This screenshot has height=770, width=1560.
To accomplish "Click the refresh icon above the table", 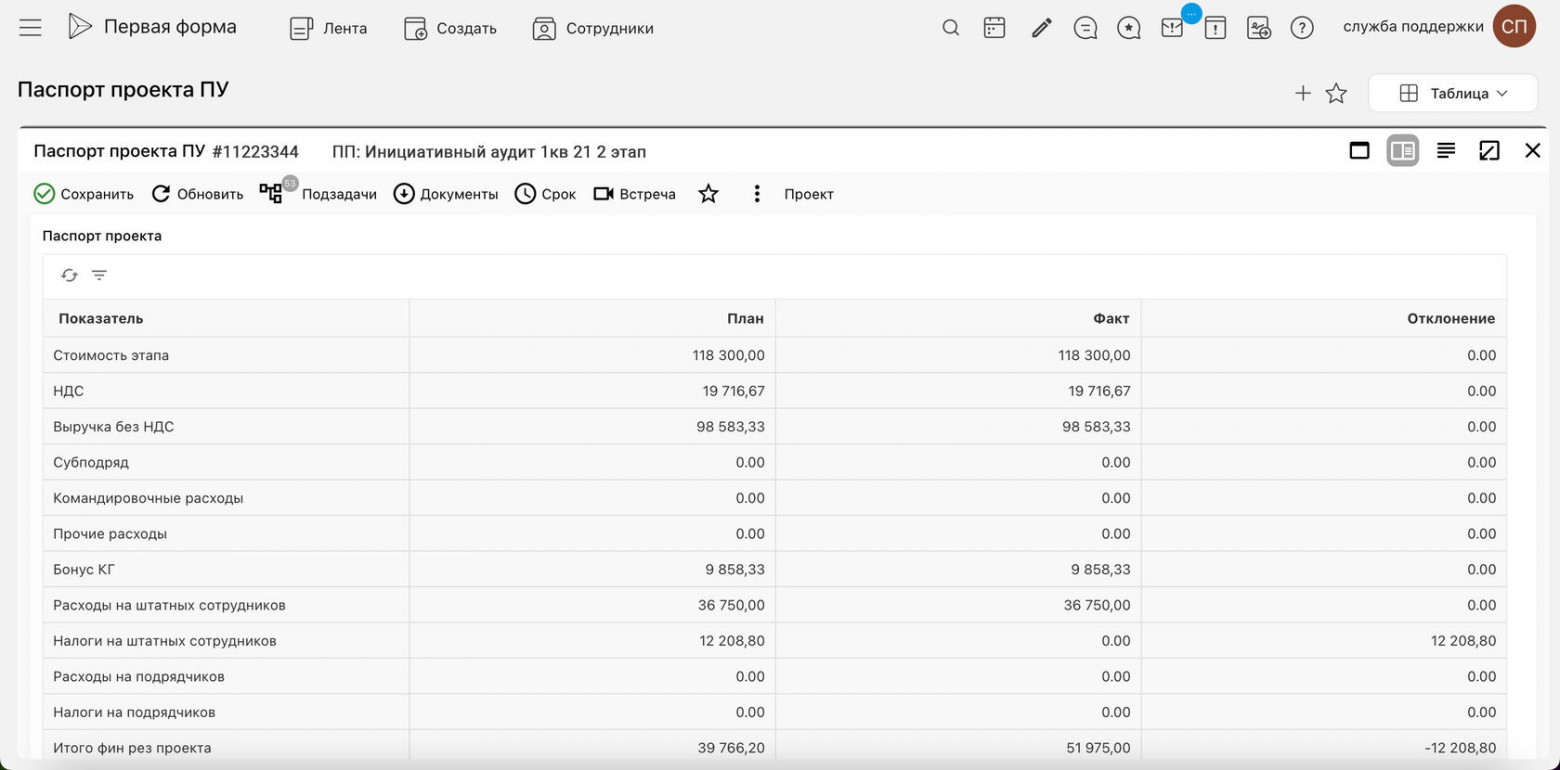I will pyautogui.click(x=69, y=275).
